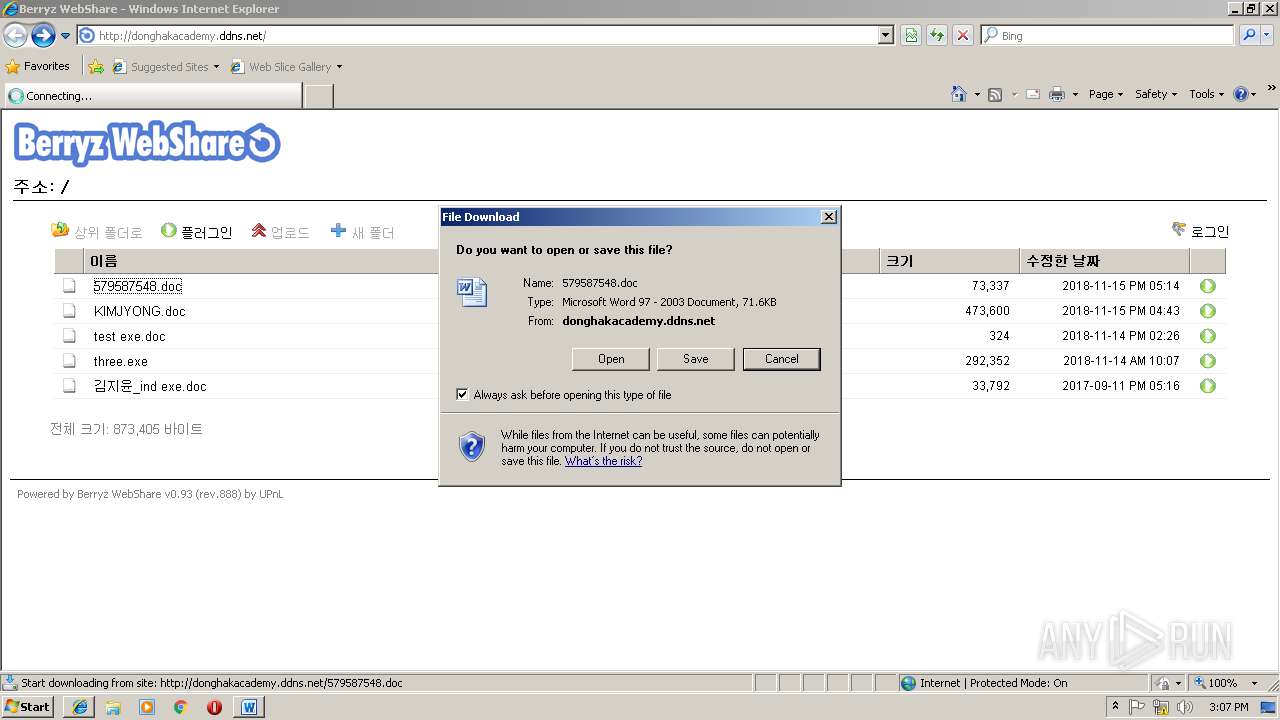Click the upload (업로드) link
Screen dimensions: 1280x720
point(280,232)
